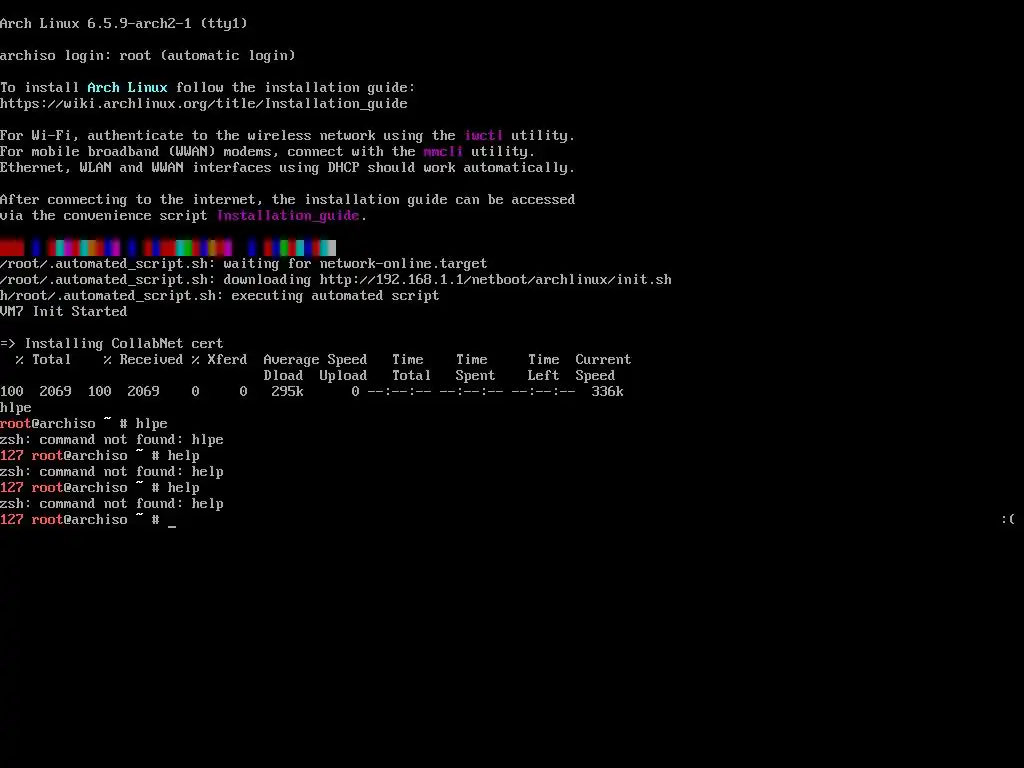Click the '336k' current speed value
The width and height of the screenshot is (1024, 768).
(607, 391)
